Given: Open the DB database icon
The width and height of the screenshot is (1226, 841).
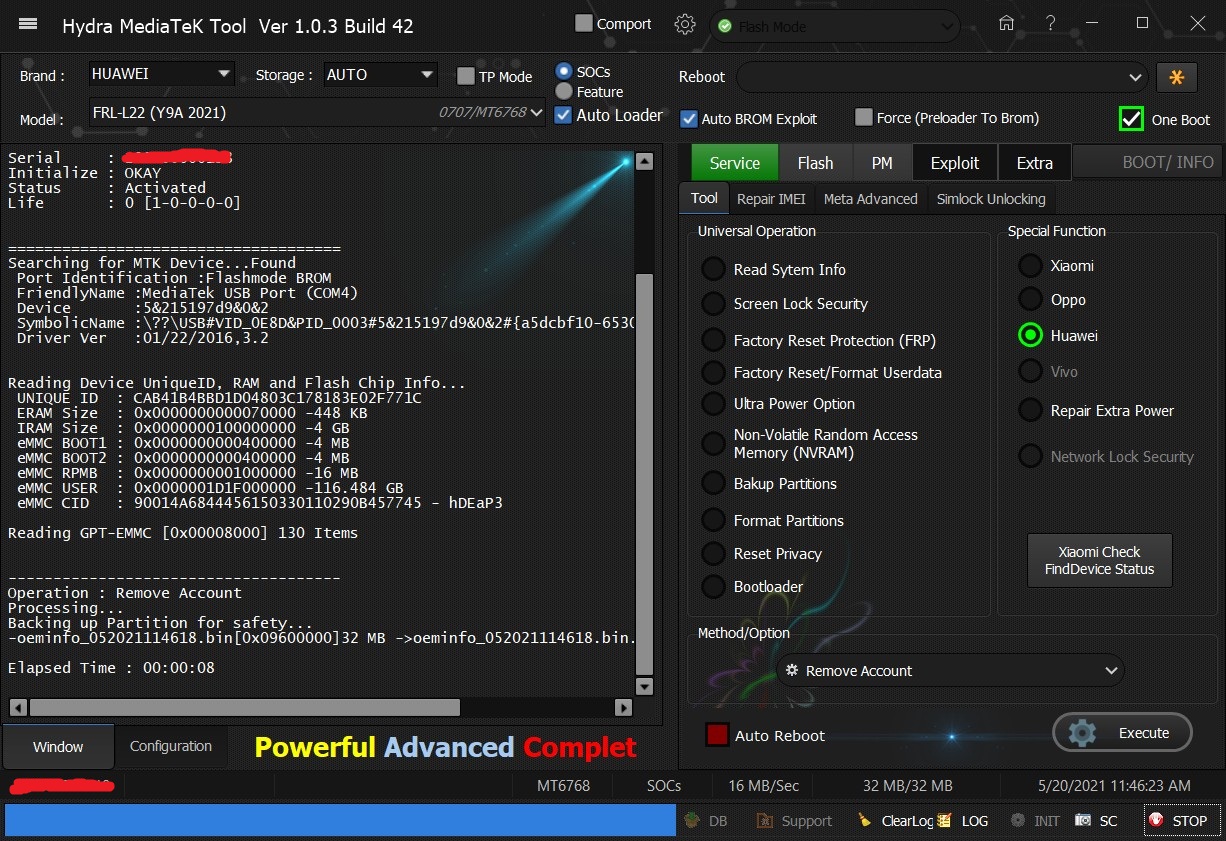Looking at the screenshot, I should coord(693,821).
